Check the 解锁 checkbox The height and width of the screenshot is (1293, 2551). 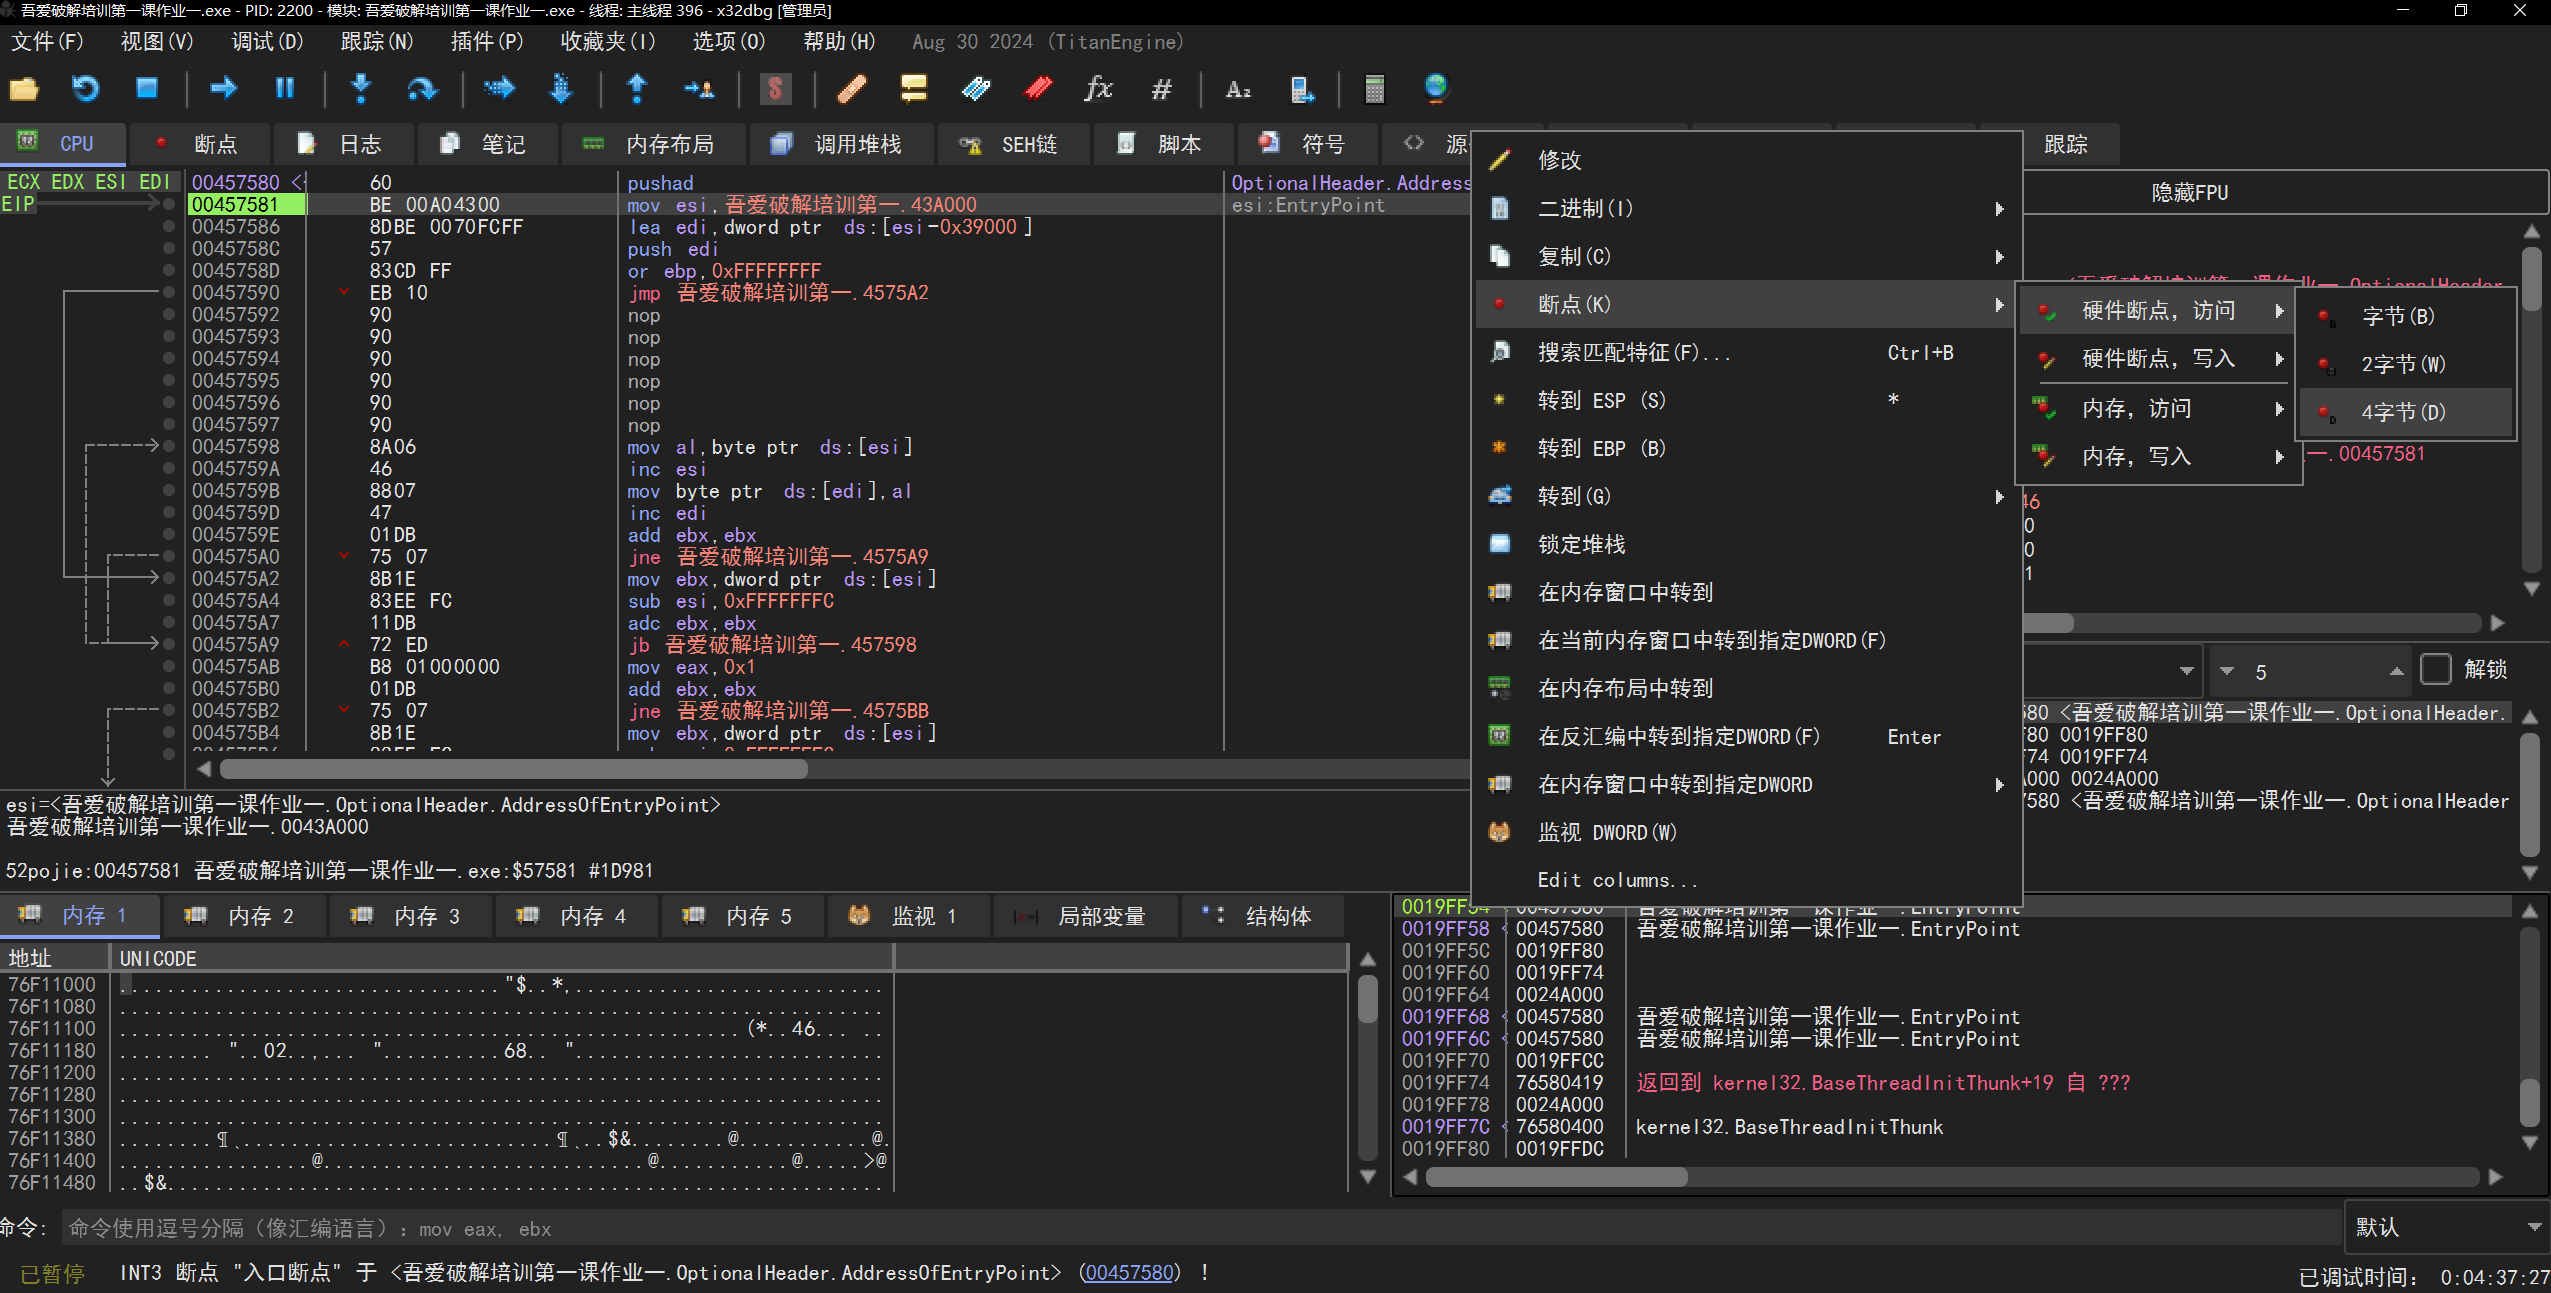(x=2436, y=669)
